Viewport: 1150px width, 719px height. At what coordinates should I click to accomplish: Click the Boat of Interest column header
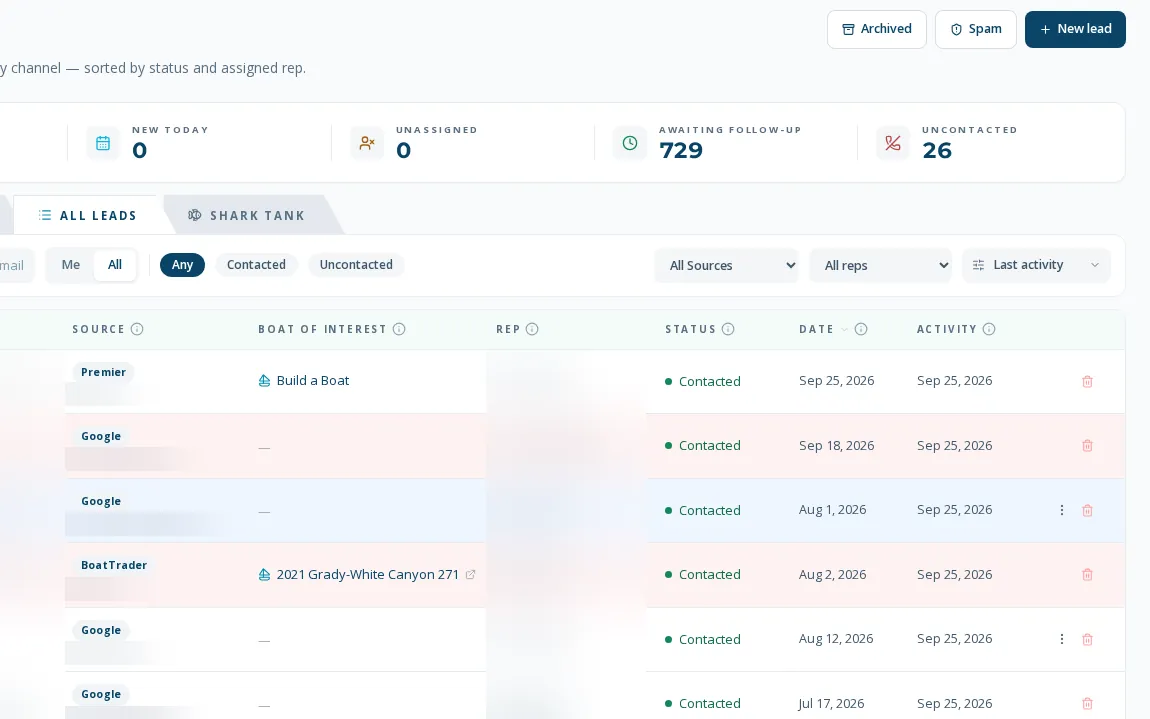(x=322, y=329)
